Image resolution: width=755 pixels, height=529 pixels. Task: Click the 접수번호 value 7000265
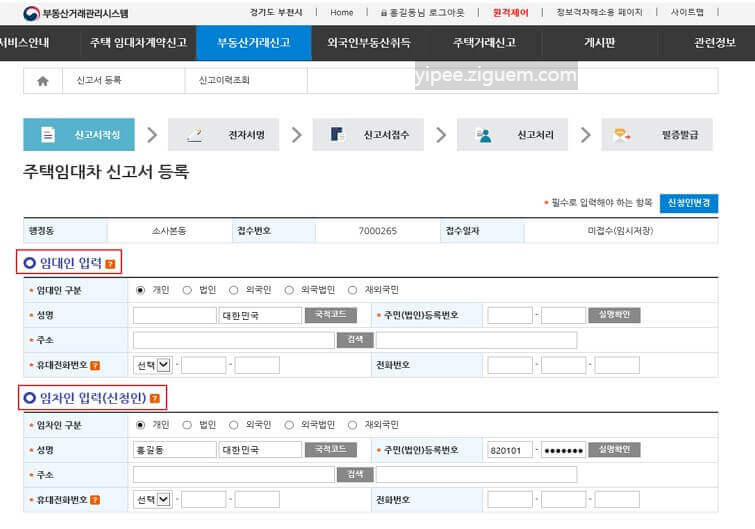point(378,231)
